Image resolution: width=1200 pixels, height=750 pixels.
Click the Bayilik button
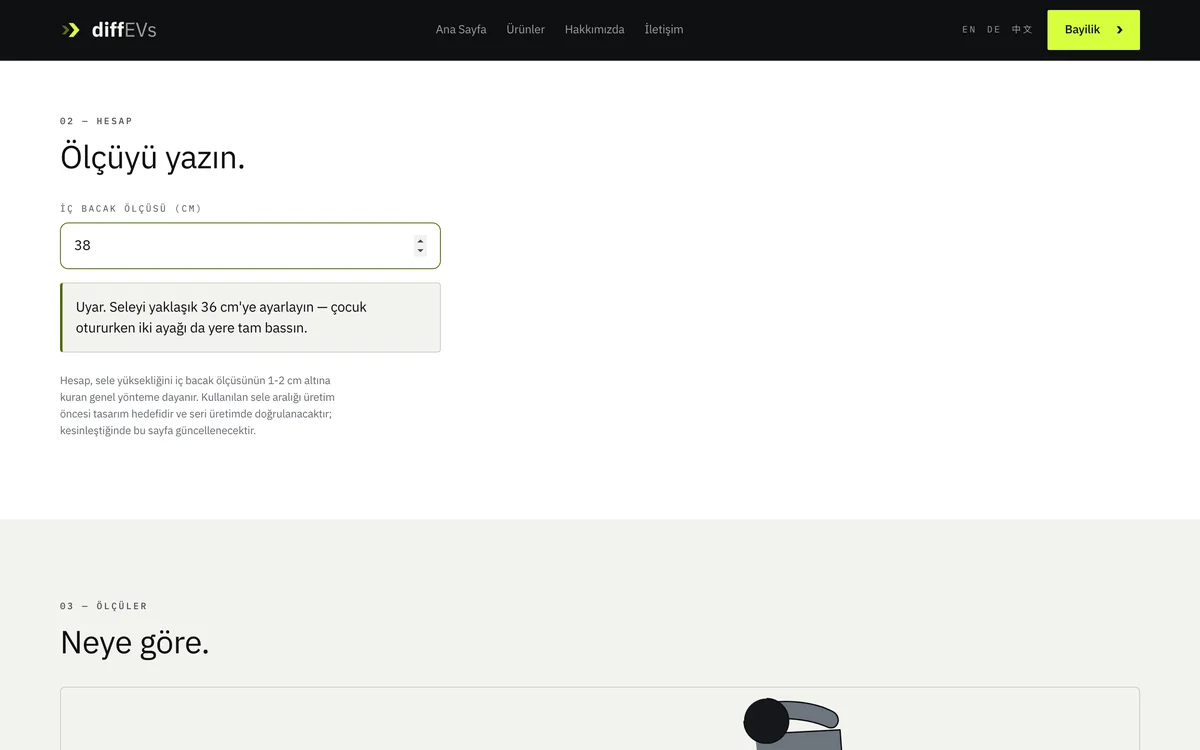click(x=1093, y=30)
